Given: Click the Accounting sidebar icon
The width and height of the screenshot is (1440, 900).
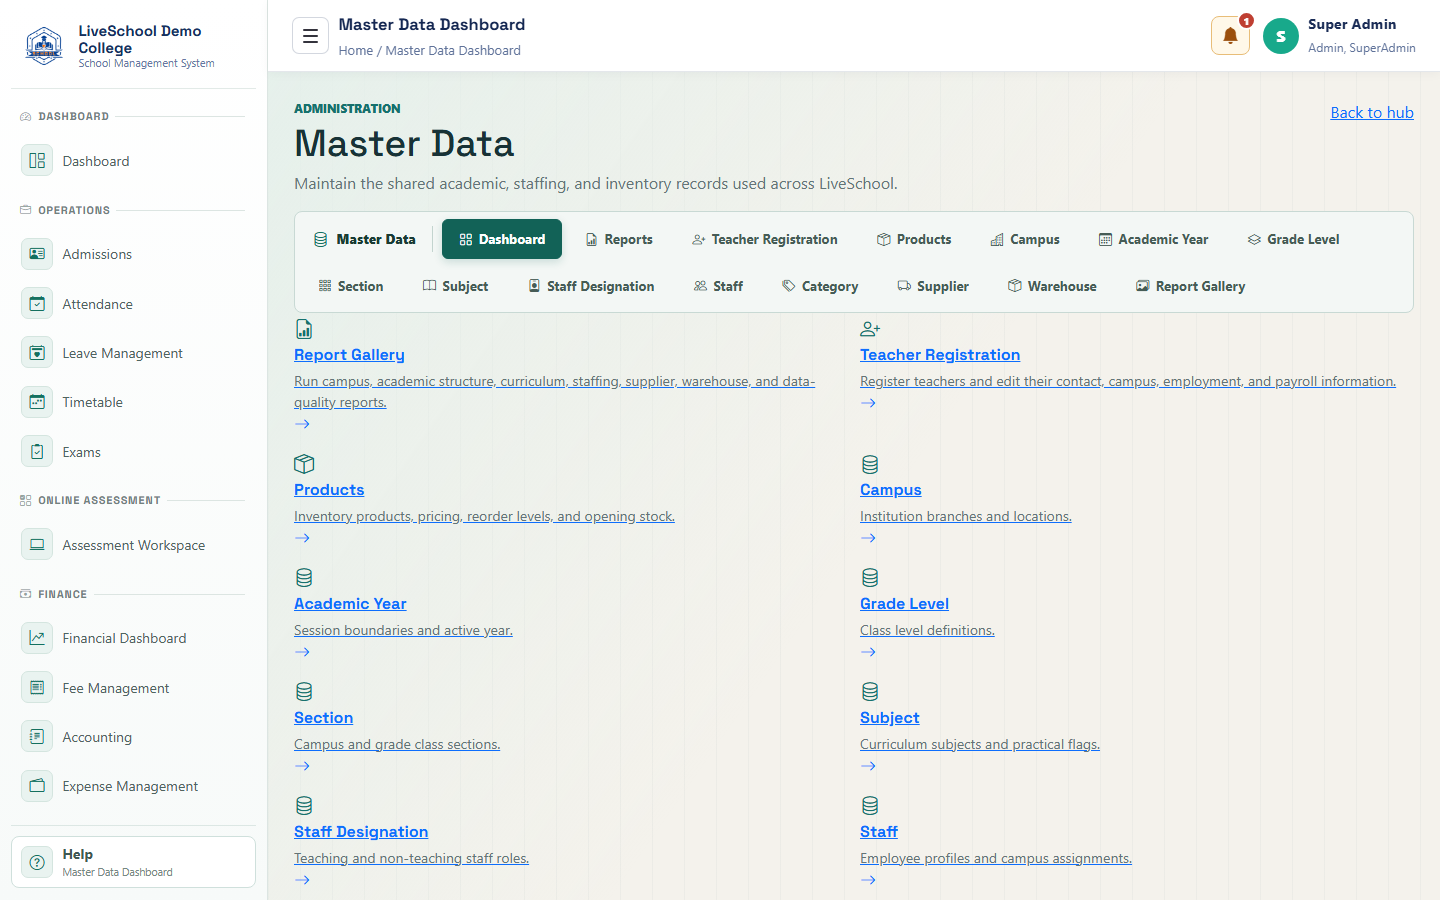Looking at the screenshot, I should [x=37, y=737].
